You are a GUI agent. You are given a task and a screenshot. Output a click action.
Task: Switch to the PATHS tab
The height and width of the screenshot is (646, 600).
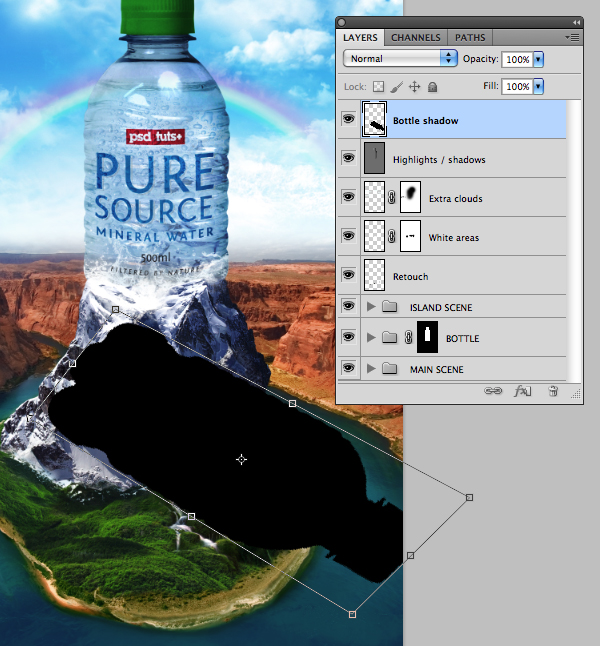point(470,37)
